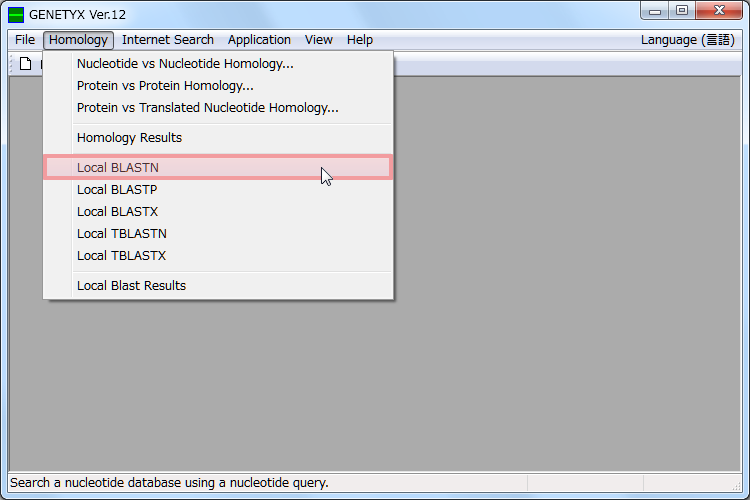Screen dimensions: 750x500
Task: Open the Help menu
Action: (360, 40)
